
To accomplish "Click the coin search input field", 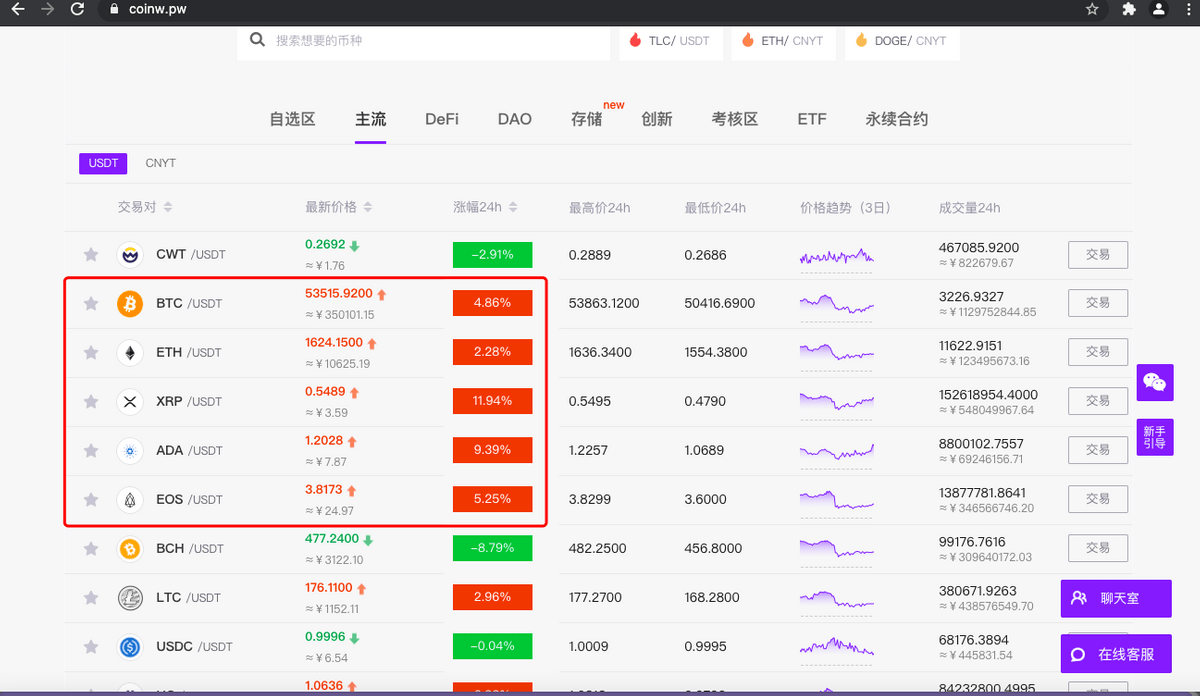I will (424, 41).
